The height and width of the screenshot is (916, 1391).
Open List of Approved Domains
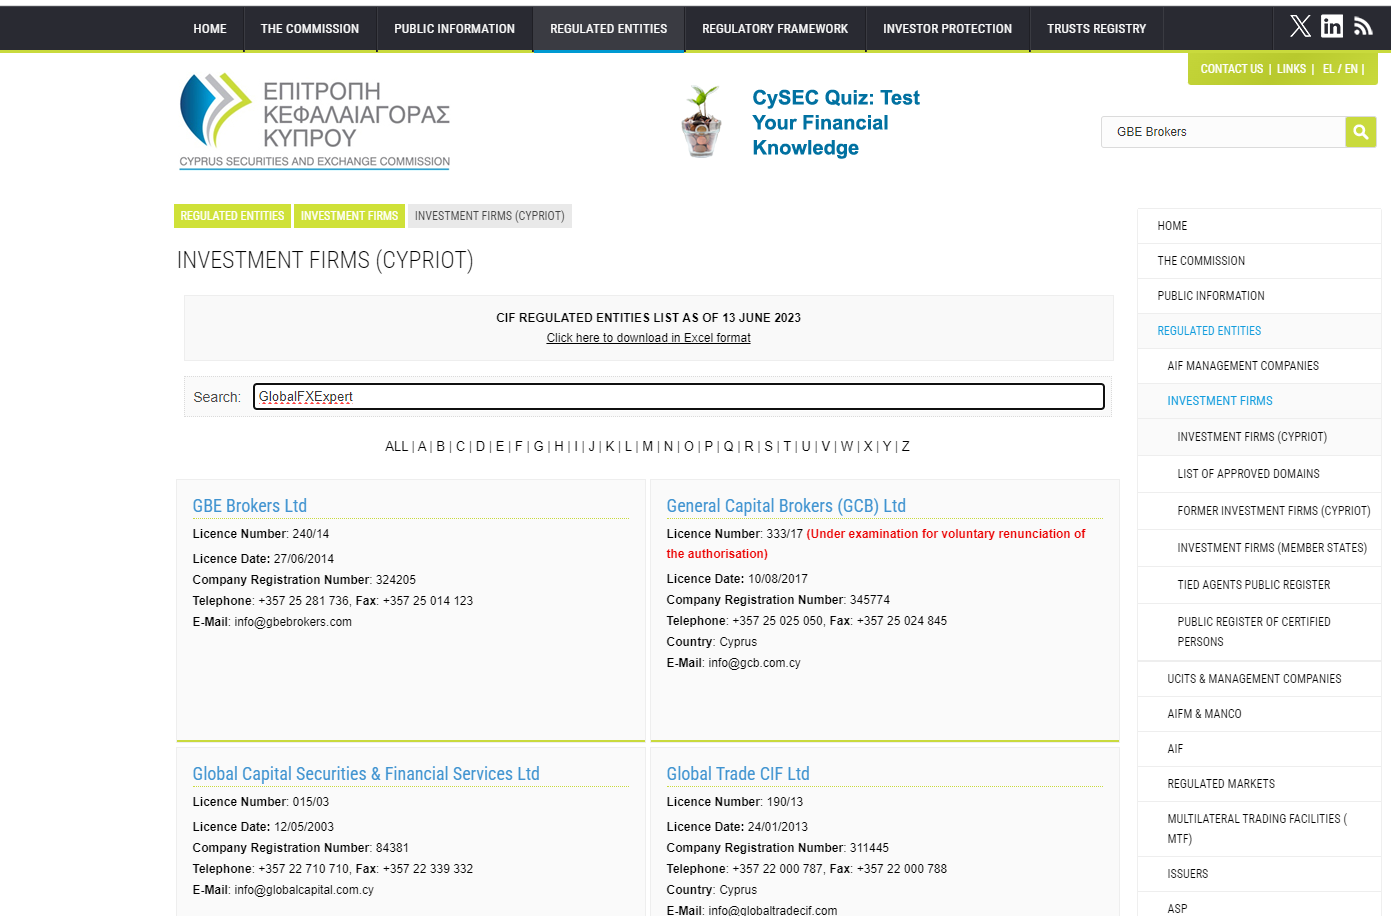click(x=1259, y=474)
